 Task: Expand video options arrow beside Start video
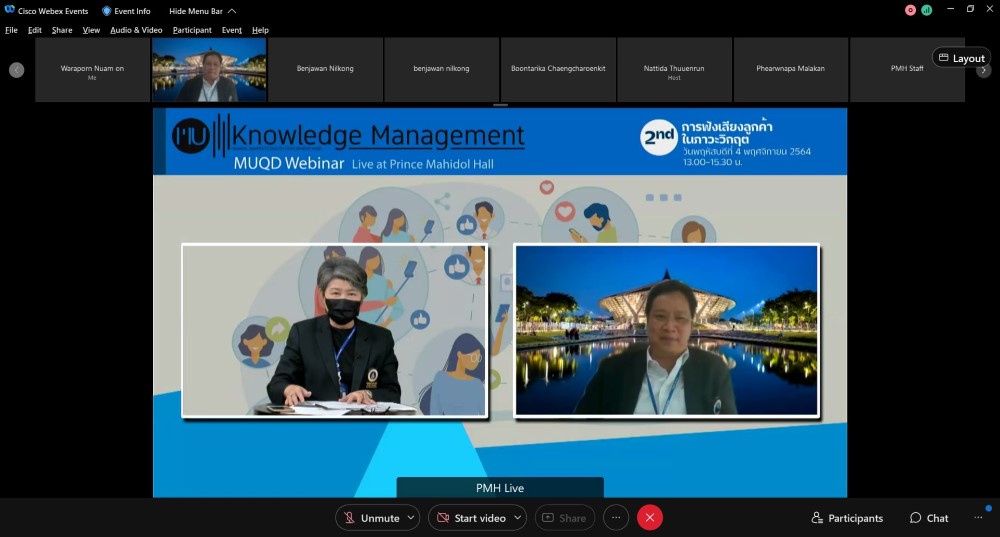[518, 518]
